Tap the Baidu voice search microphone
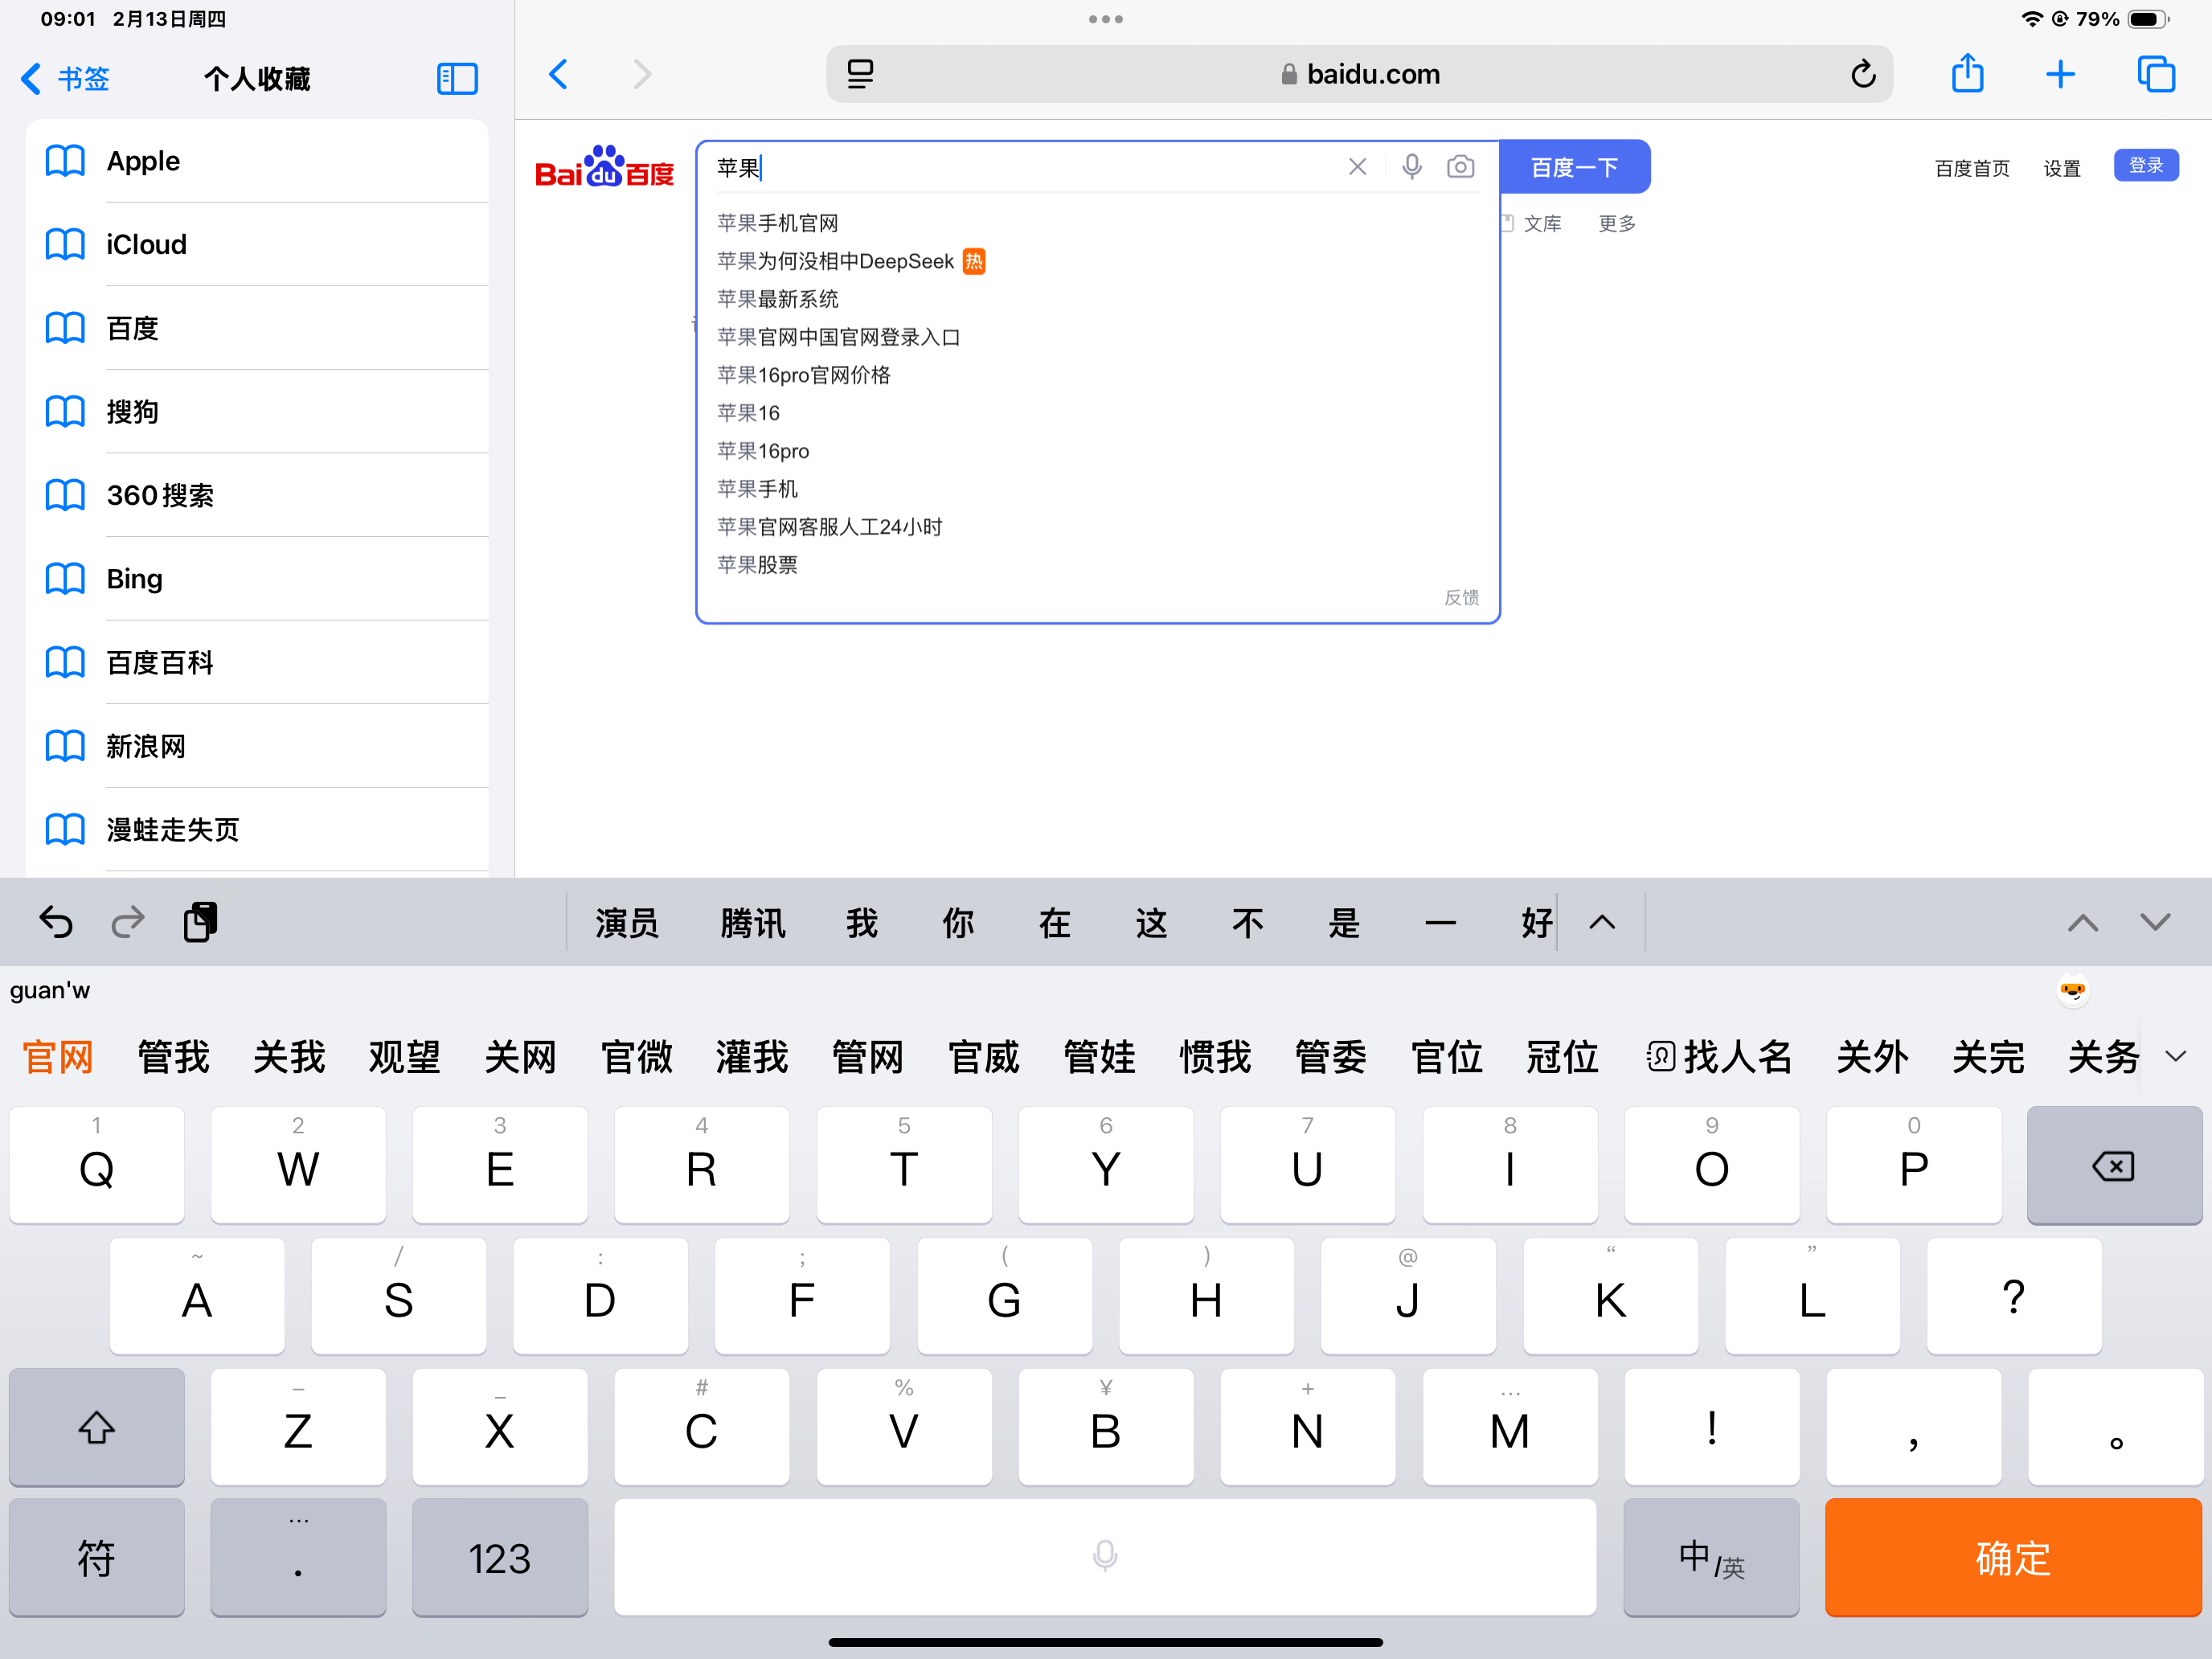This screenshot has height=1659, width=2212. coord(1411,167)
